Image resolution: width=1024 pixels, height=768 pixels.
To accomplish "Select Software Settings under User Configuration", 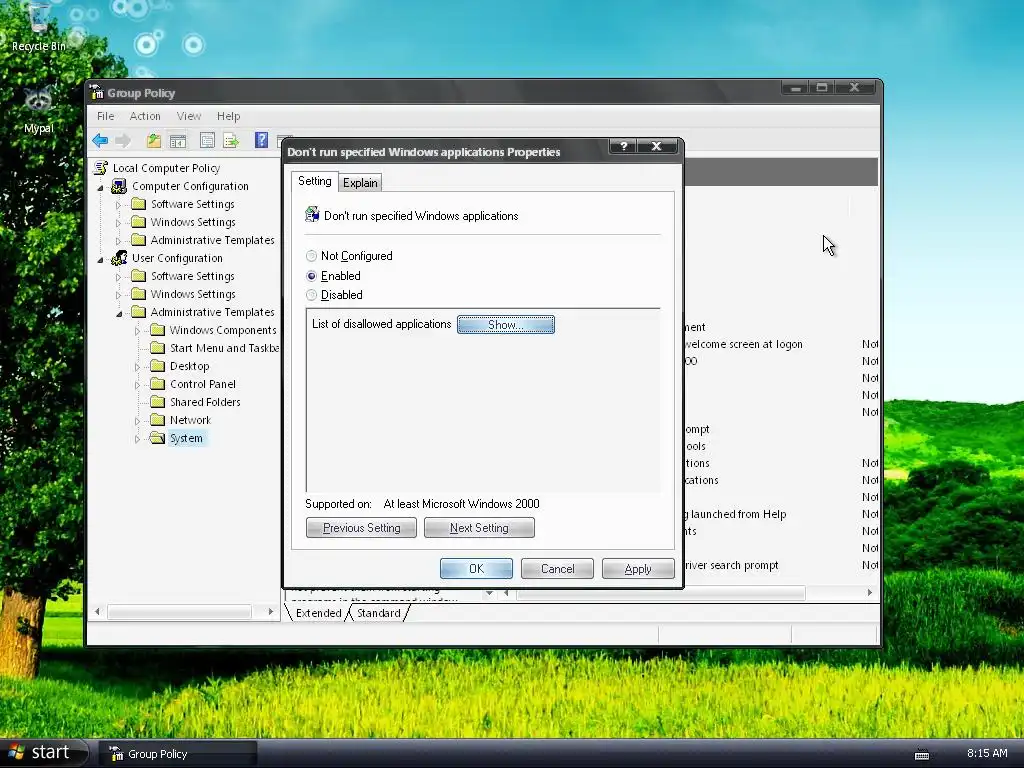I will click(x=193, y=276).
